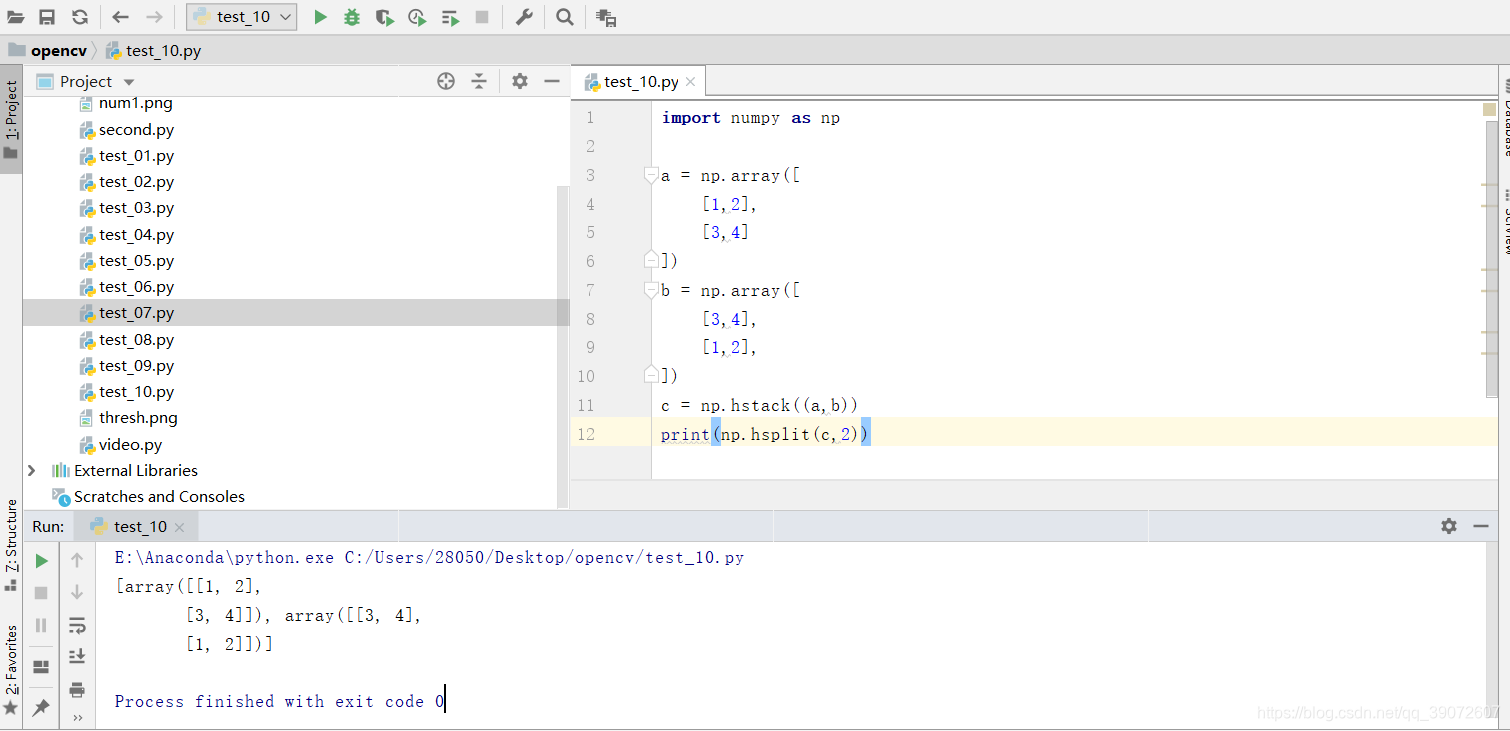Viewport: 1510px width, 731px height.
Task: Select test_10.py breadcrumb in navigation bar
Action: 153,51
